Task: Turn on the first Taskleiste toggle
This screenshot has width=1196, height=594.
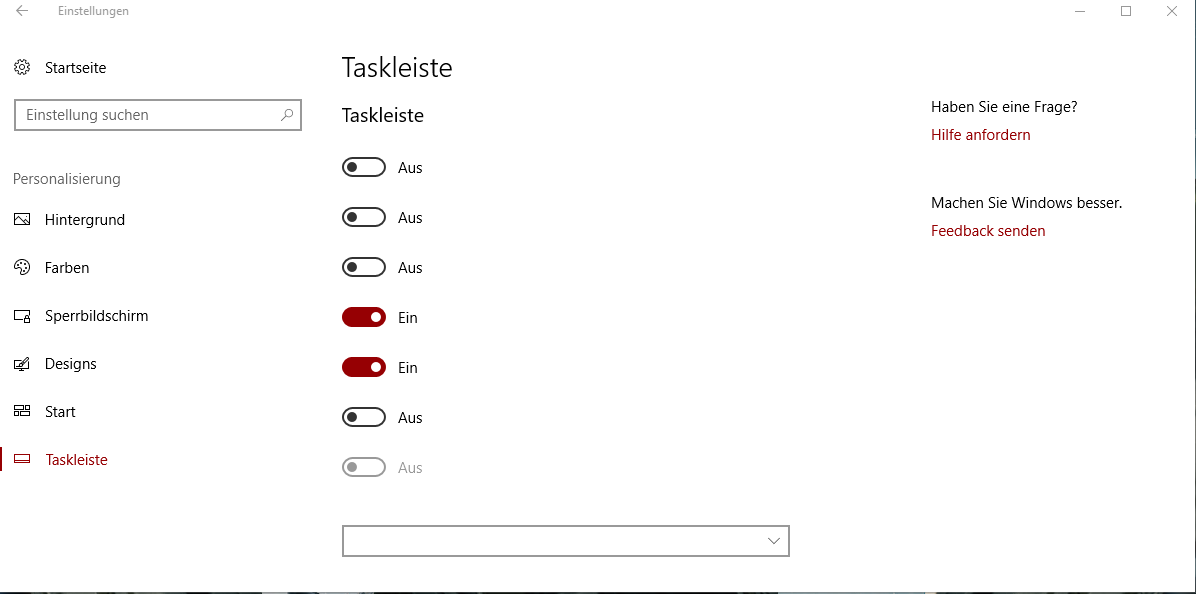Action: coord(364,168)
